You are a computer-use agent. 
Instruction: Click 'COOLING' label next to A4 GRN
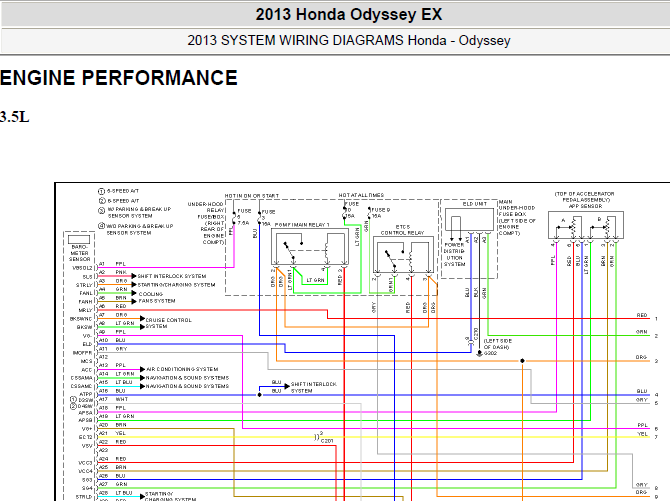[x=151, y=294]
